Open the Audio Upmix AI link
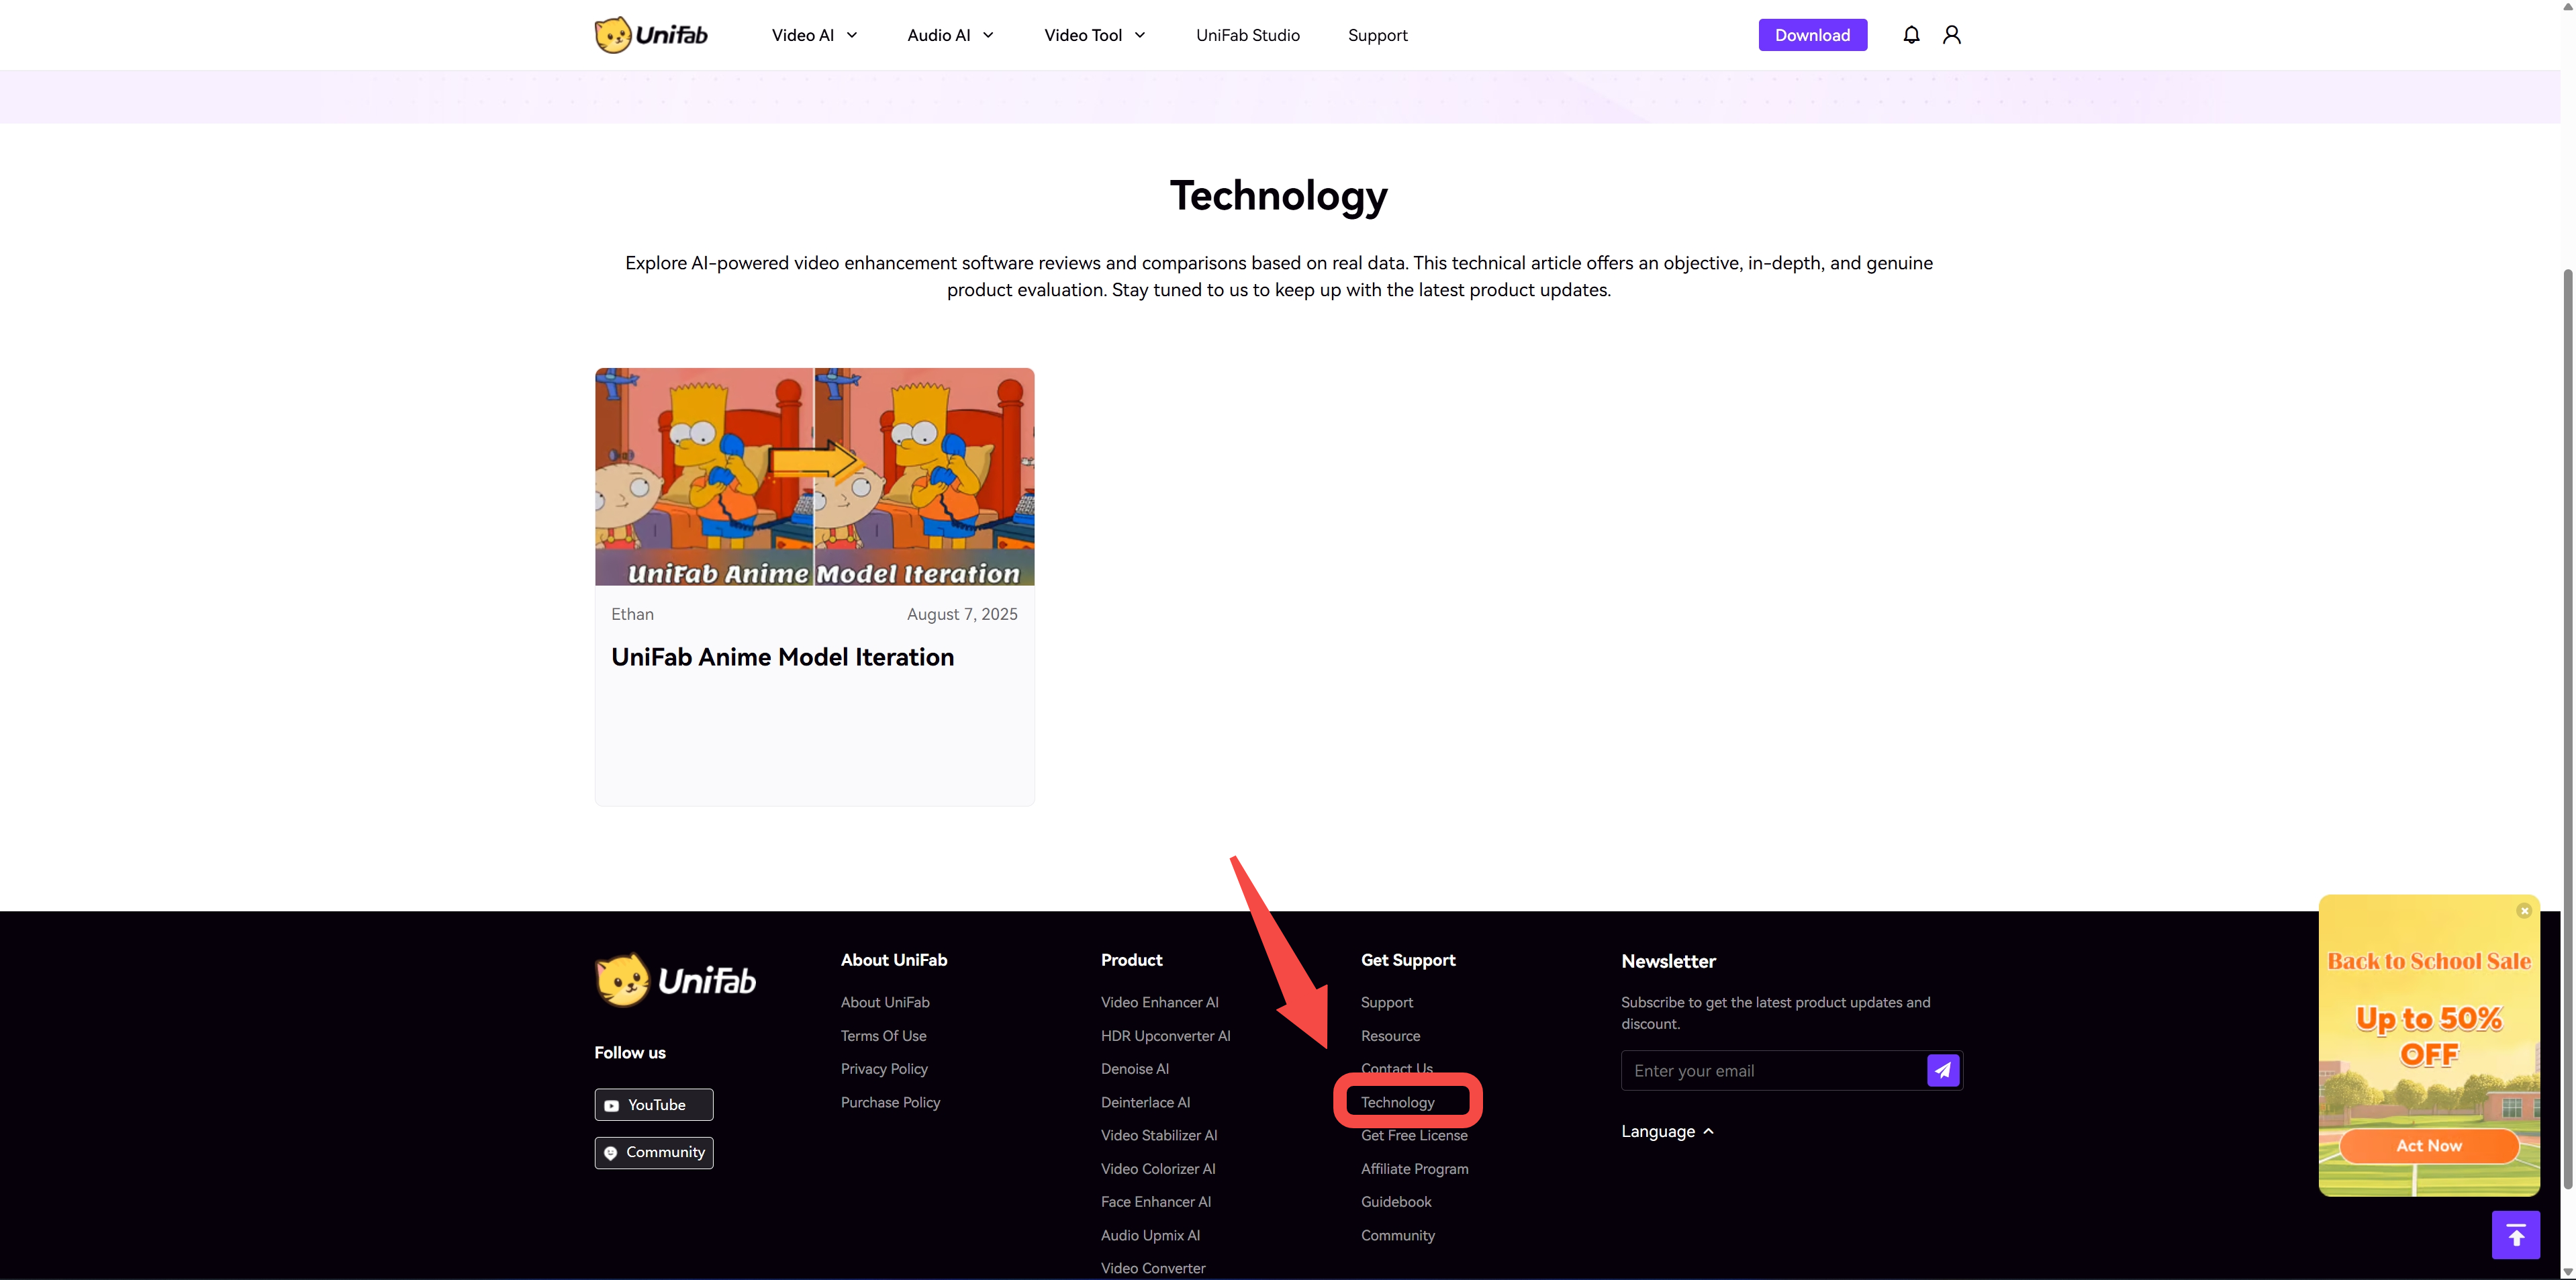The width and height of the screenshot is (2576, 1280). coord(1150,1236)
